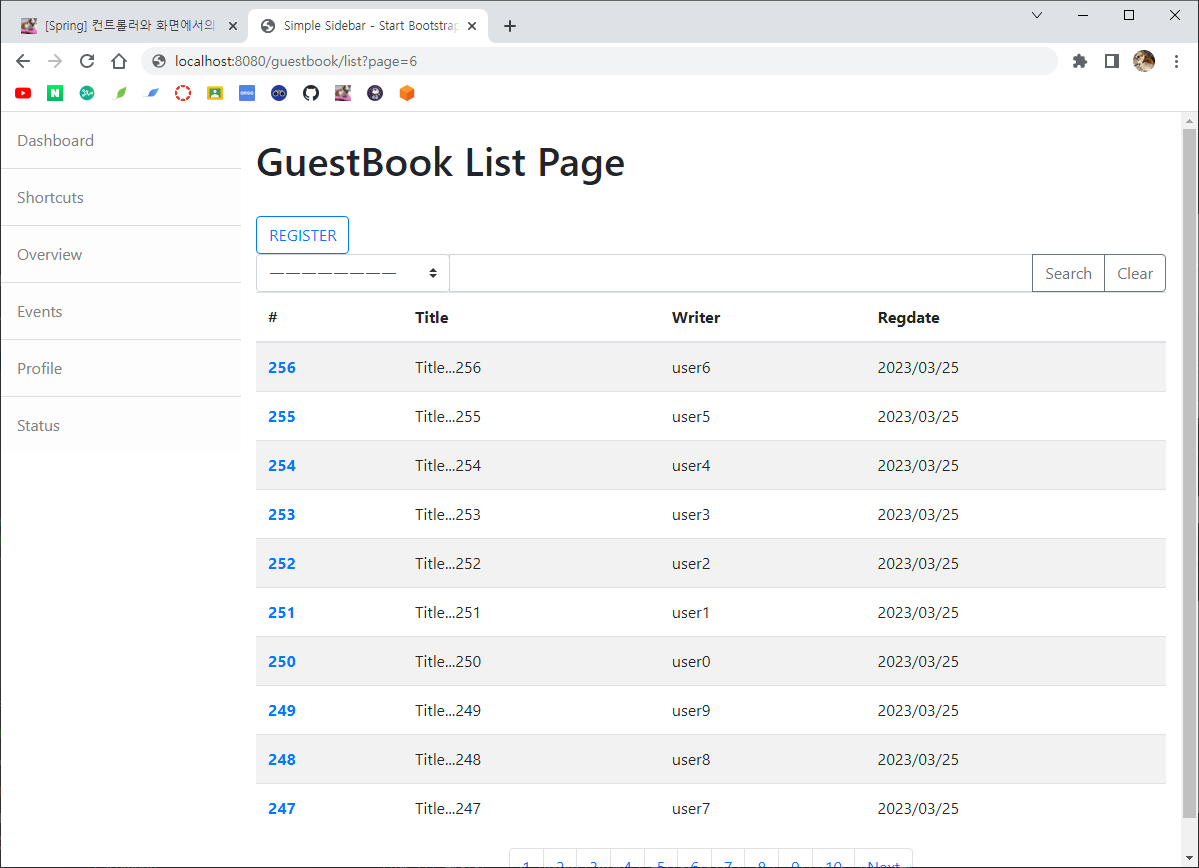Open guestbook entry 253
This screenshot has width=1199, height=868.
[281, 515]
